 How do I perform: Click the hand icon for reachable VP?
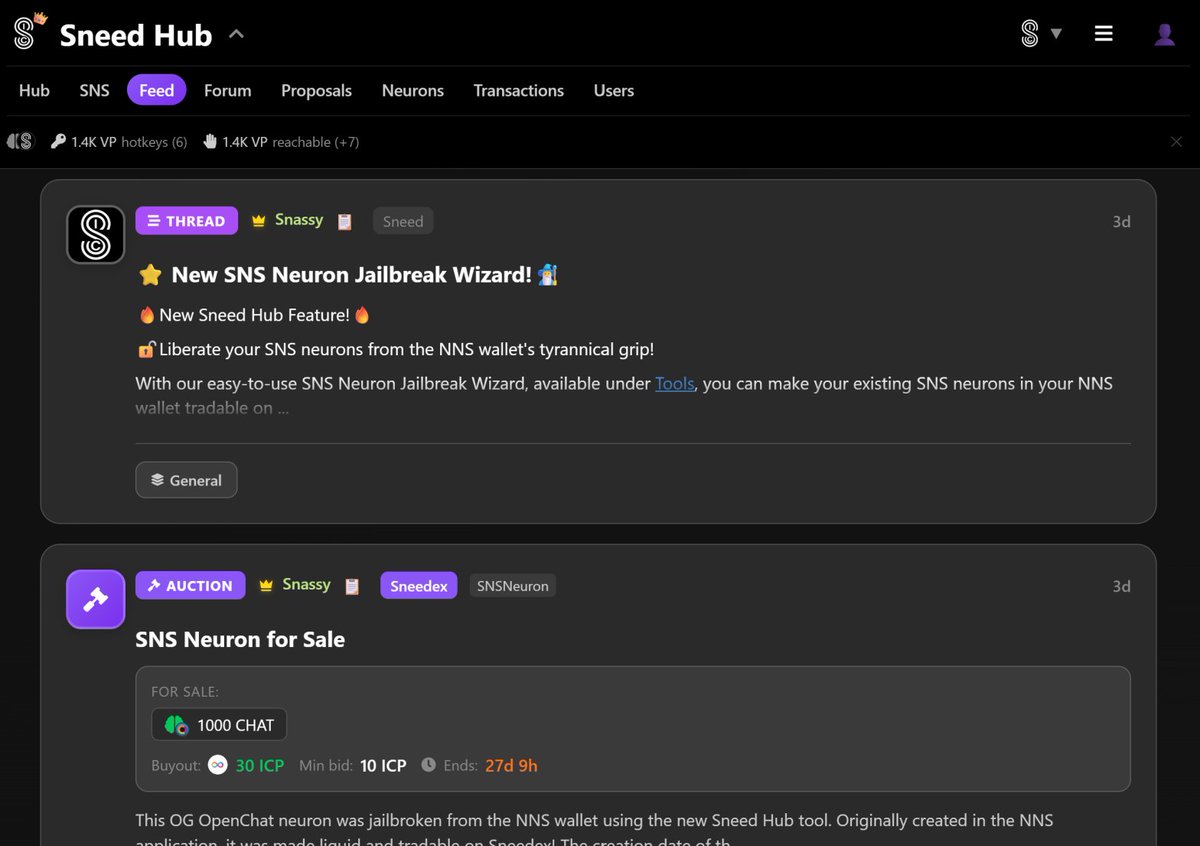pos(210,142)
